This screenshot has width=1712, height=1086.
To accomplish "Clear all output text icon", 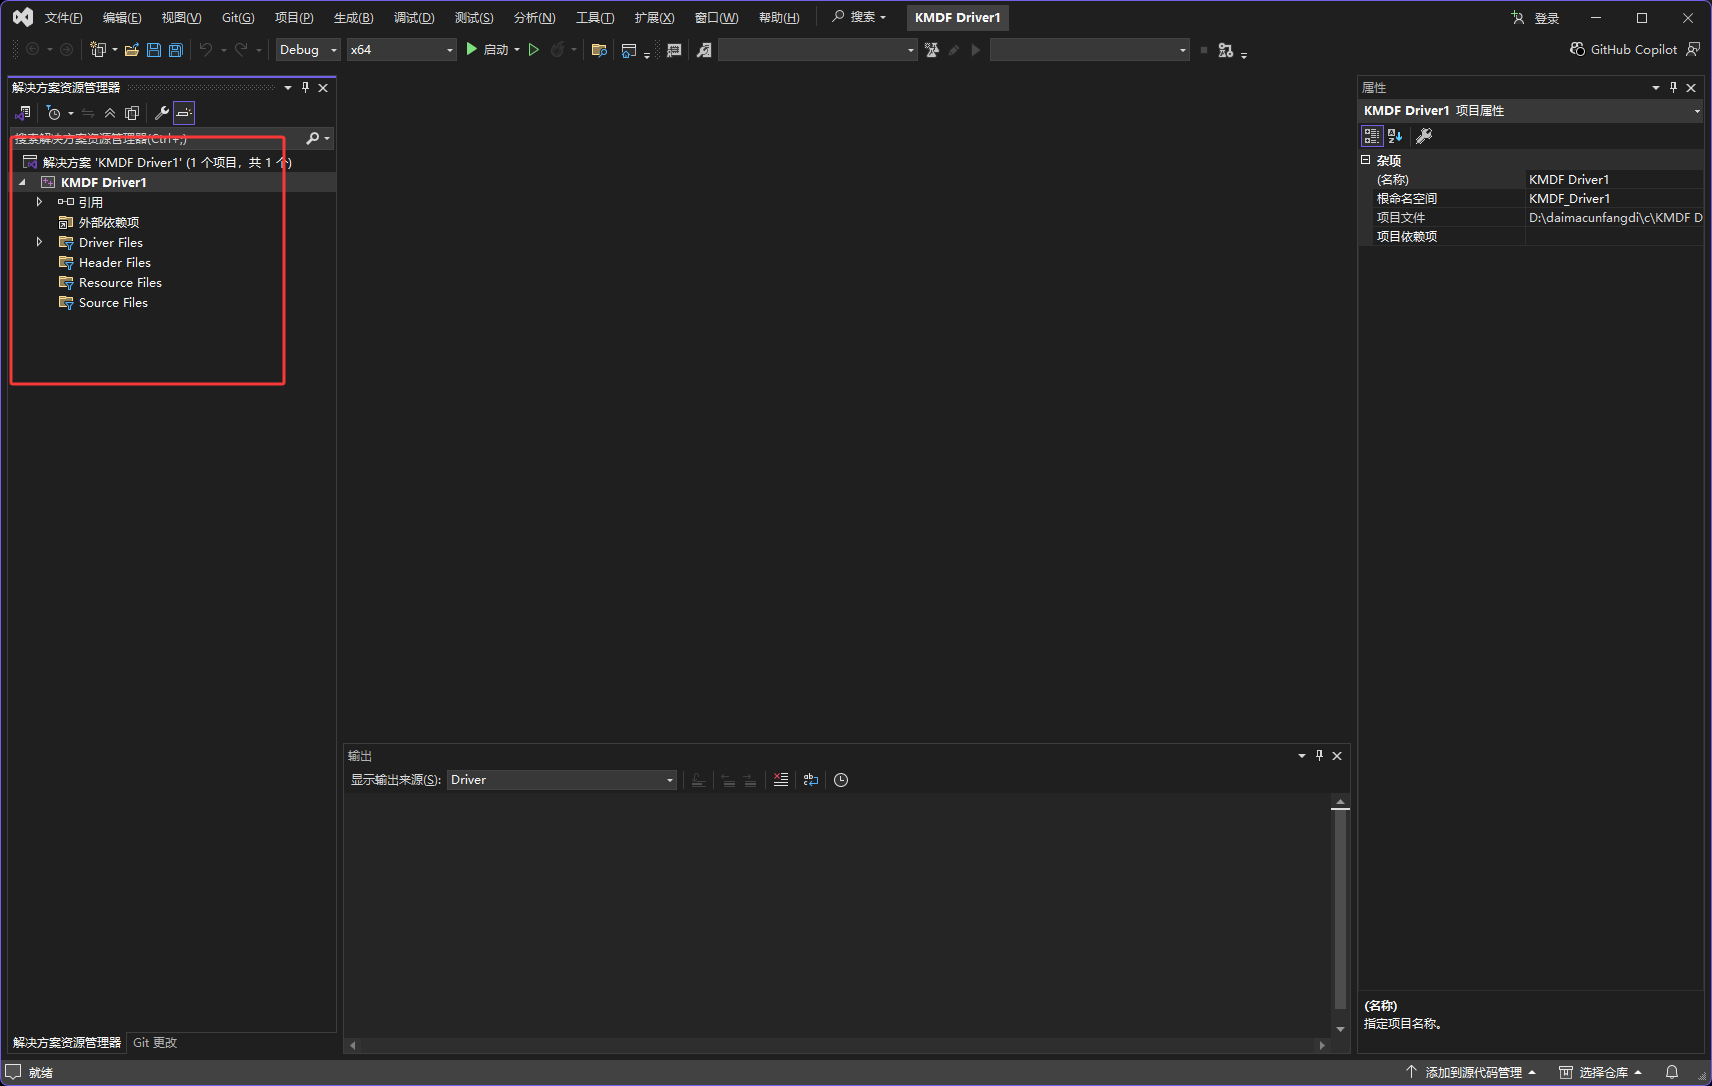I will [781, 780].
